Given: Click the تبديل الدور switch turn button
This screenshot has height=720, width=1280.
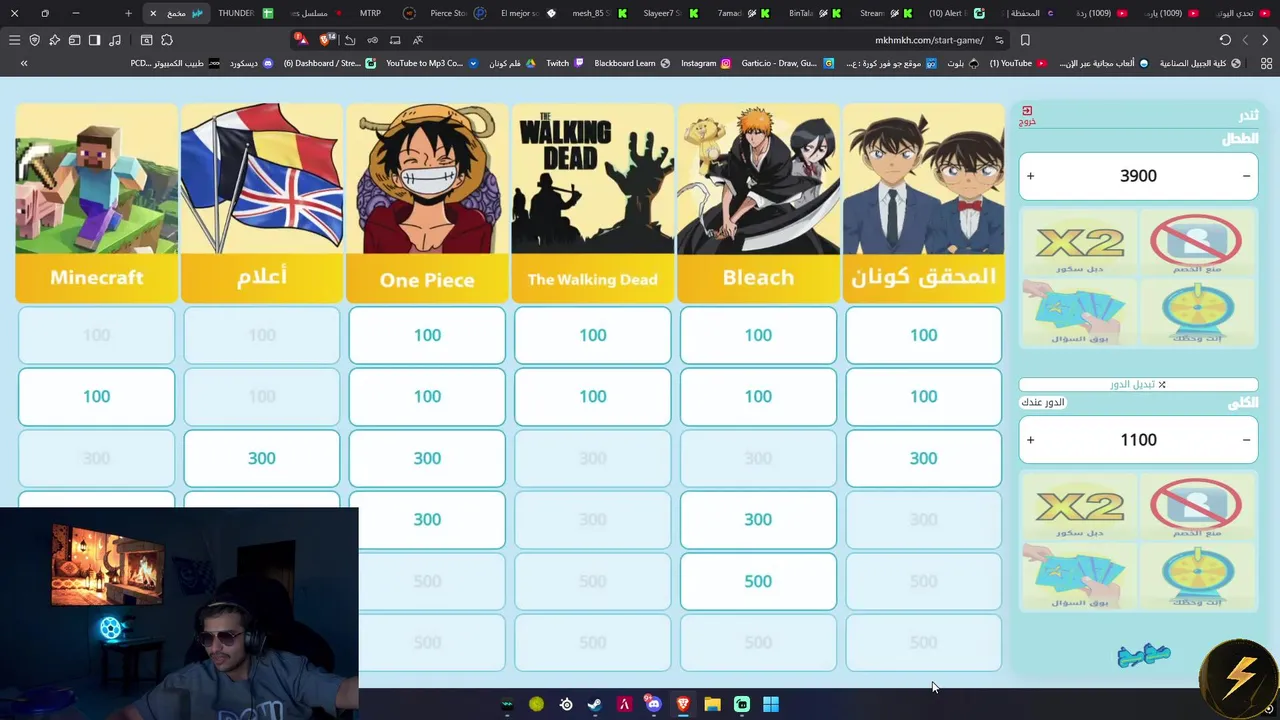Looking at the screenshot, I should (1138, 384).
